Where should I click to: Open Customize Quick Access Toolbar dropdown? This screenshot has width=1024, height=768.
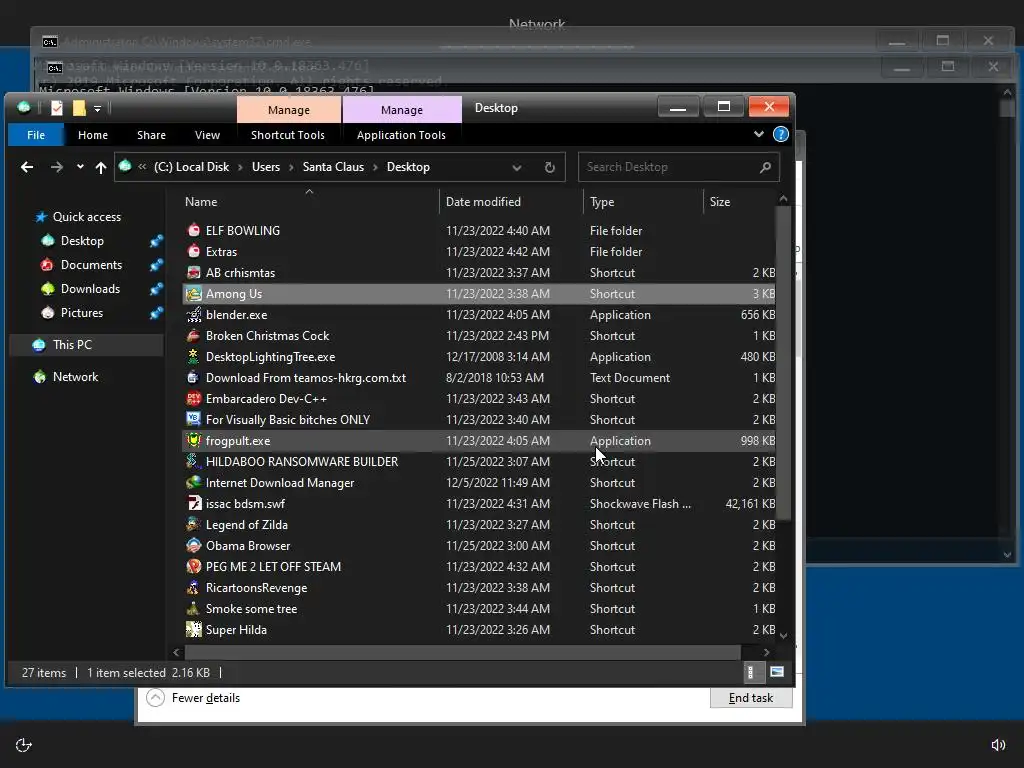[97, 108]
